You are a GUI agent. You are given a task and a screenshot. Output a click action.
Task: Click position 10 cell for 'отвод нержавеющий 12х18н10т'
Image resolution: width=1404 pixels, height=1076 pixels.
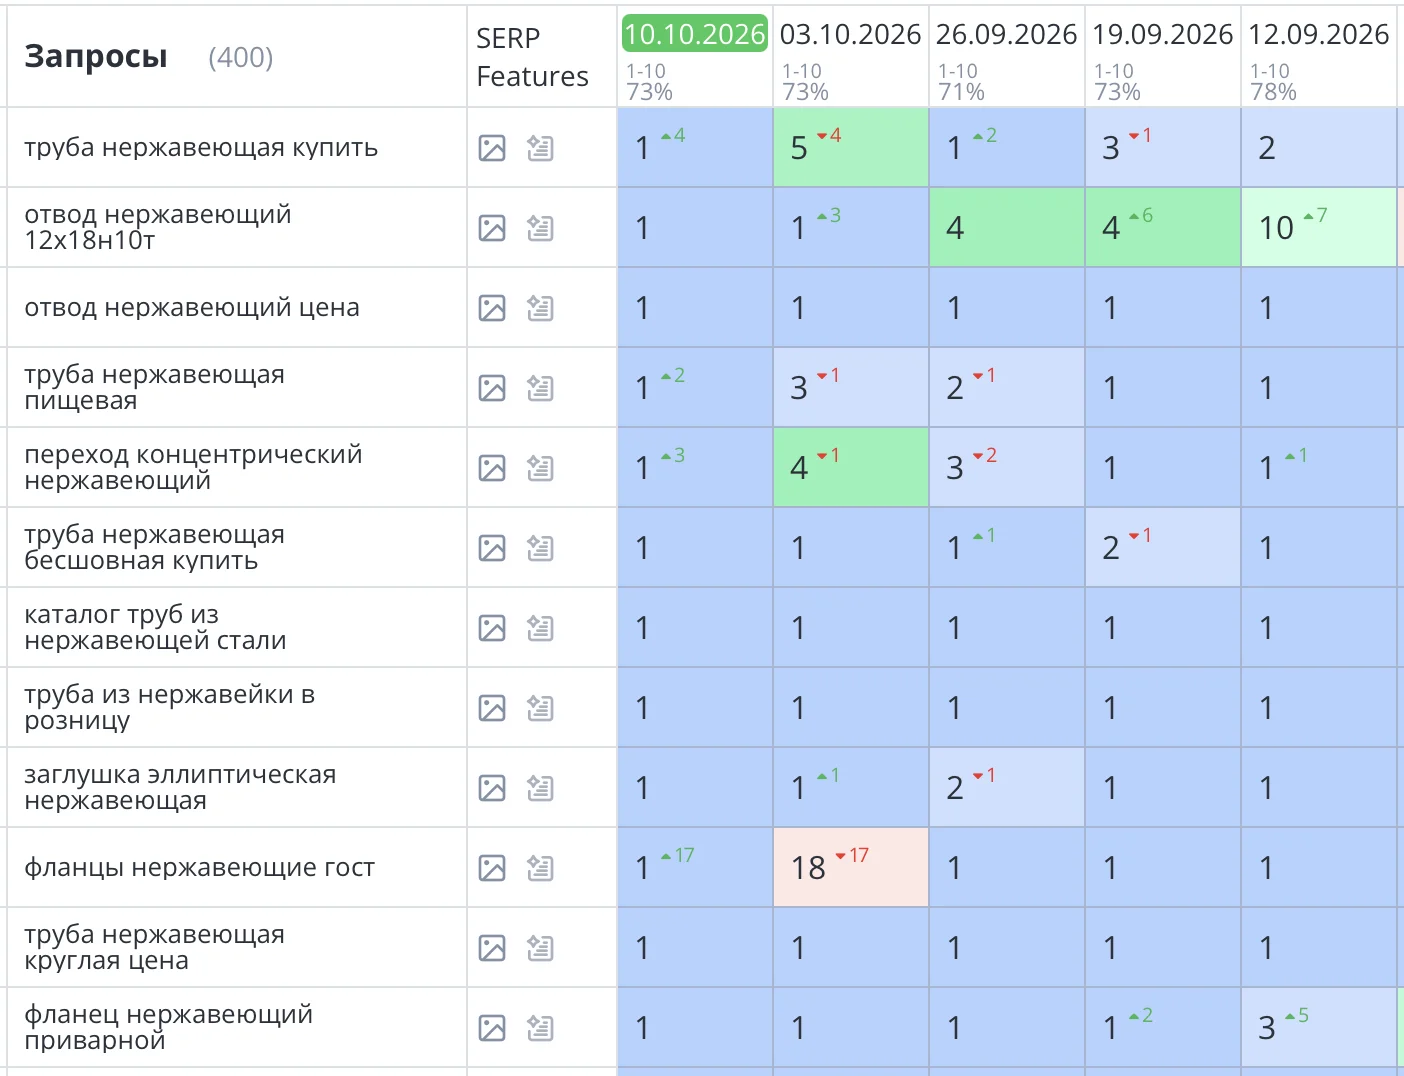(x=1319, y=227)
